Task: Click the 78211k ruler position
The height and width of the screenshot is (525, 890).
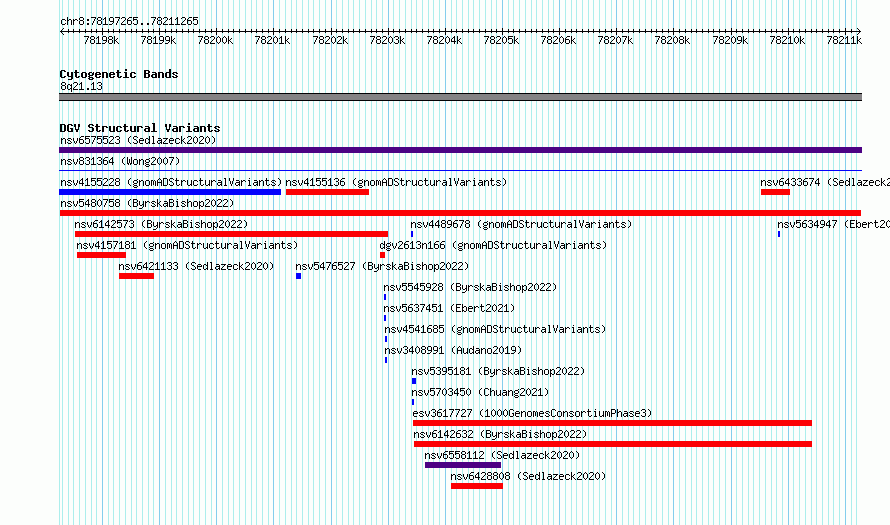Action: 844,40
